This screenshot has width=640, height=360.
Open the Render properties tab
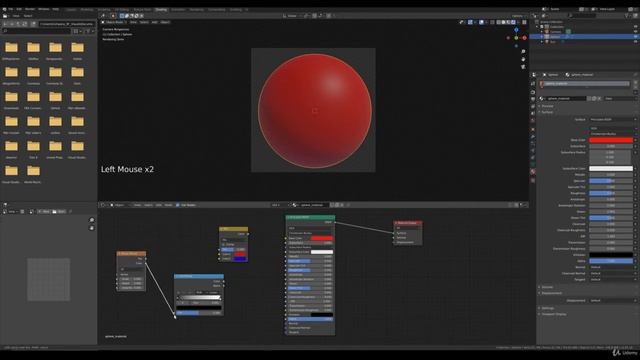533,92
